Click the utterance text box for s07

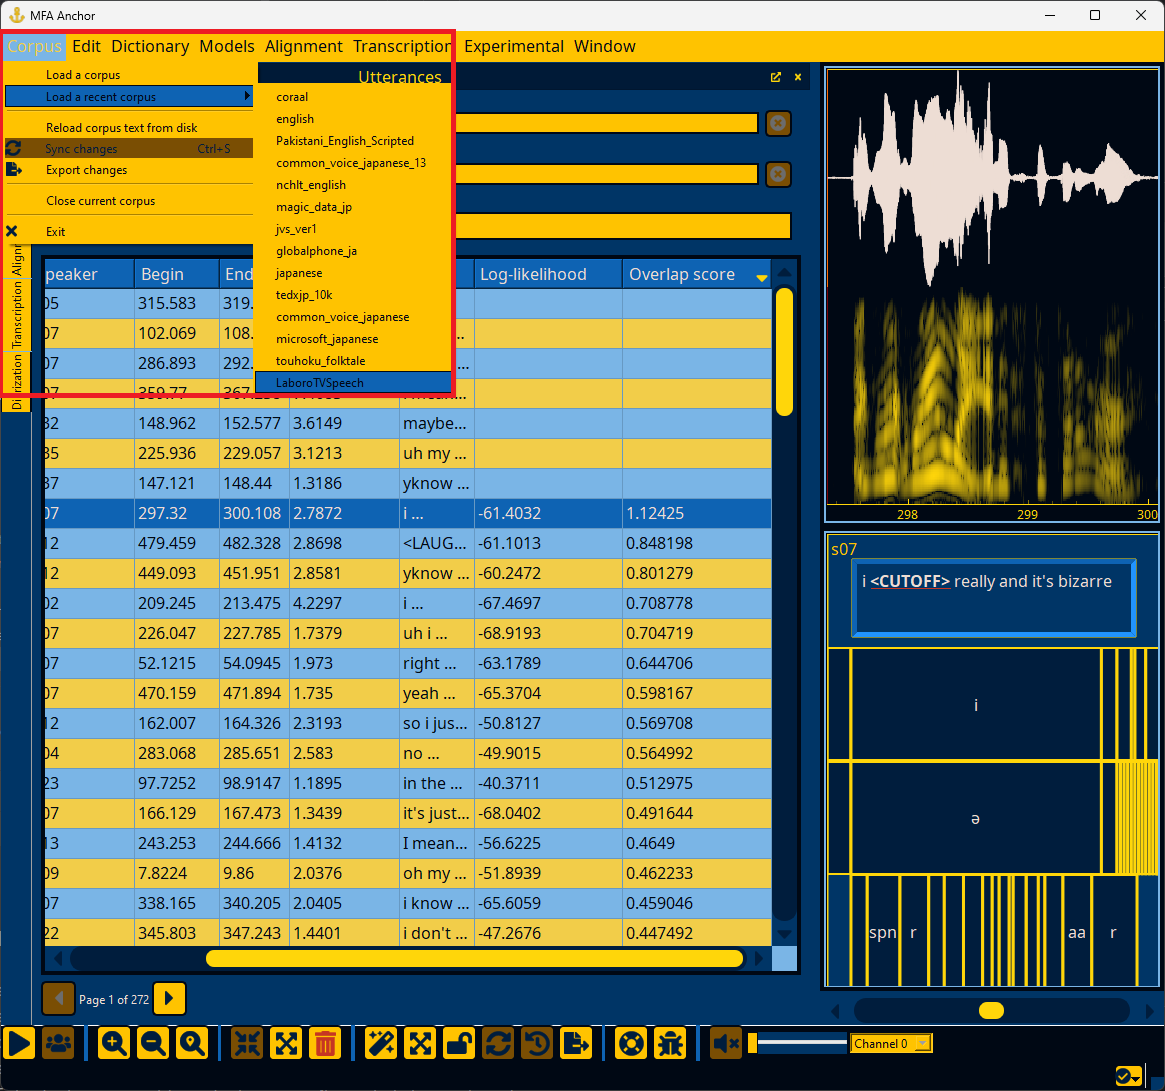click(993, 598)
